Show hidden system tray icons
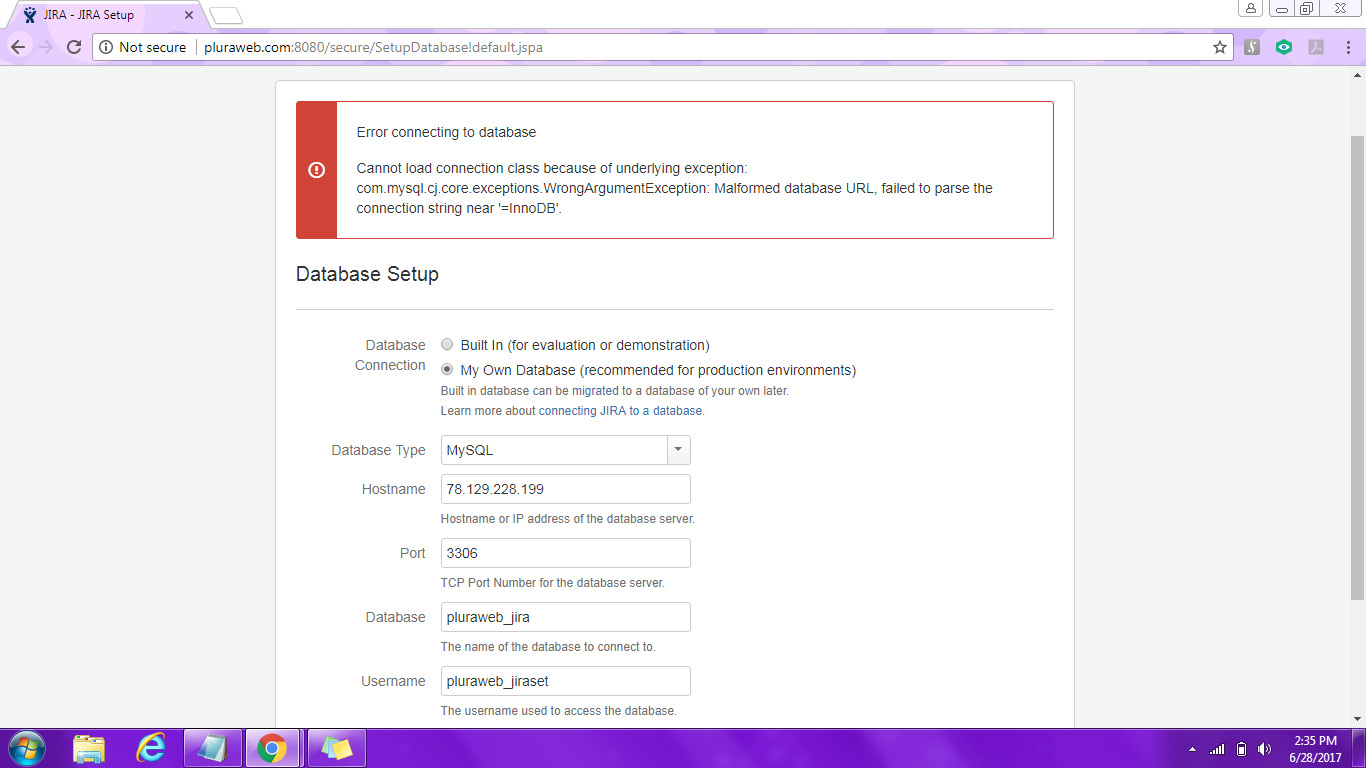 pyautogui.click(x=1192, y=749)
